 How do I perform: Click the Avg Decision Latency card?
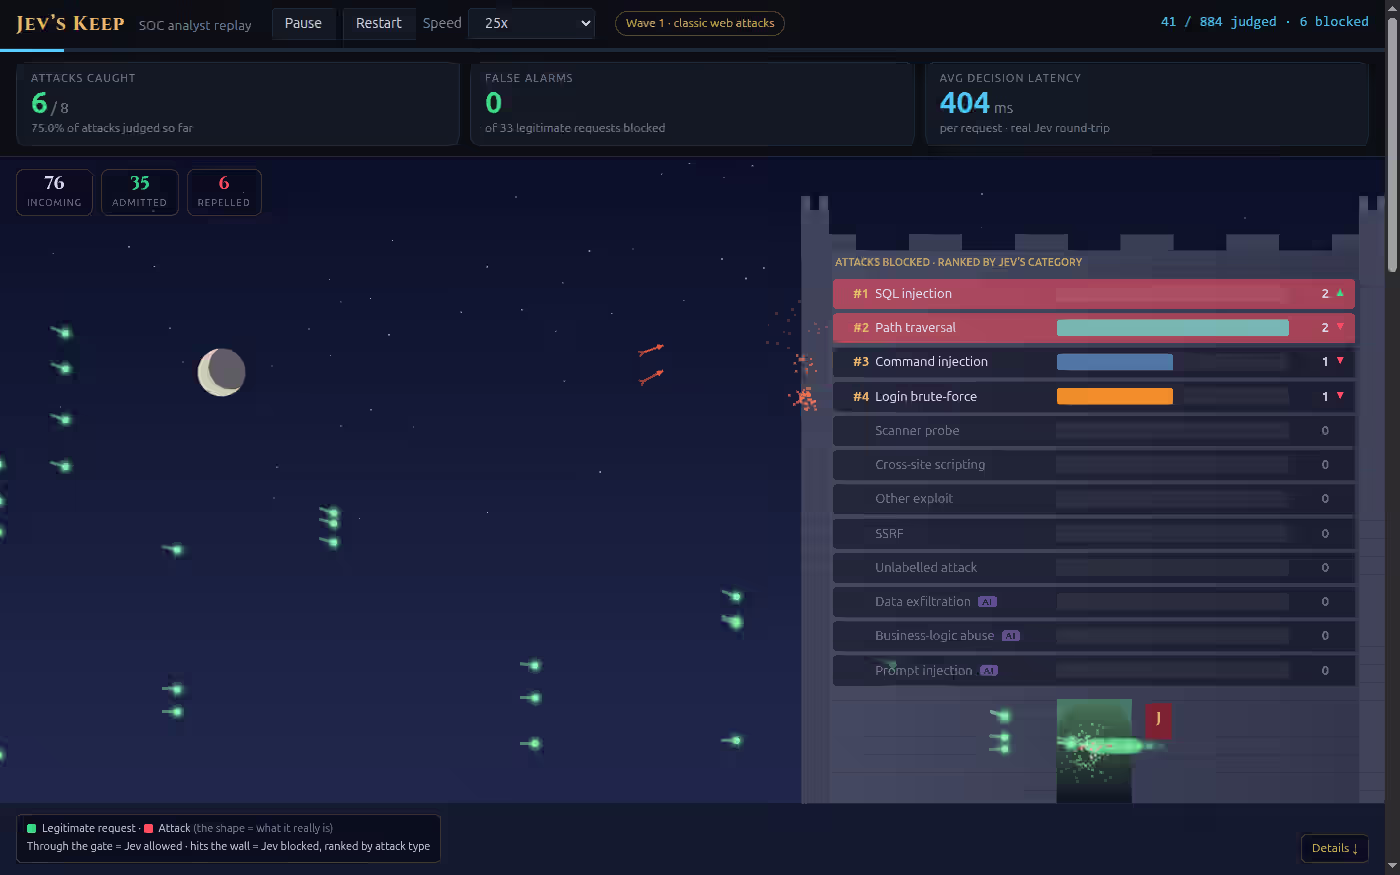(x=1147, y=104)
